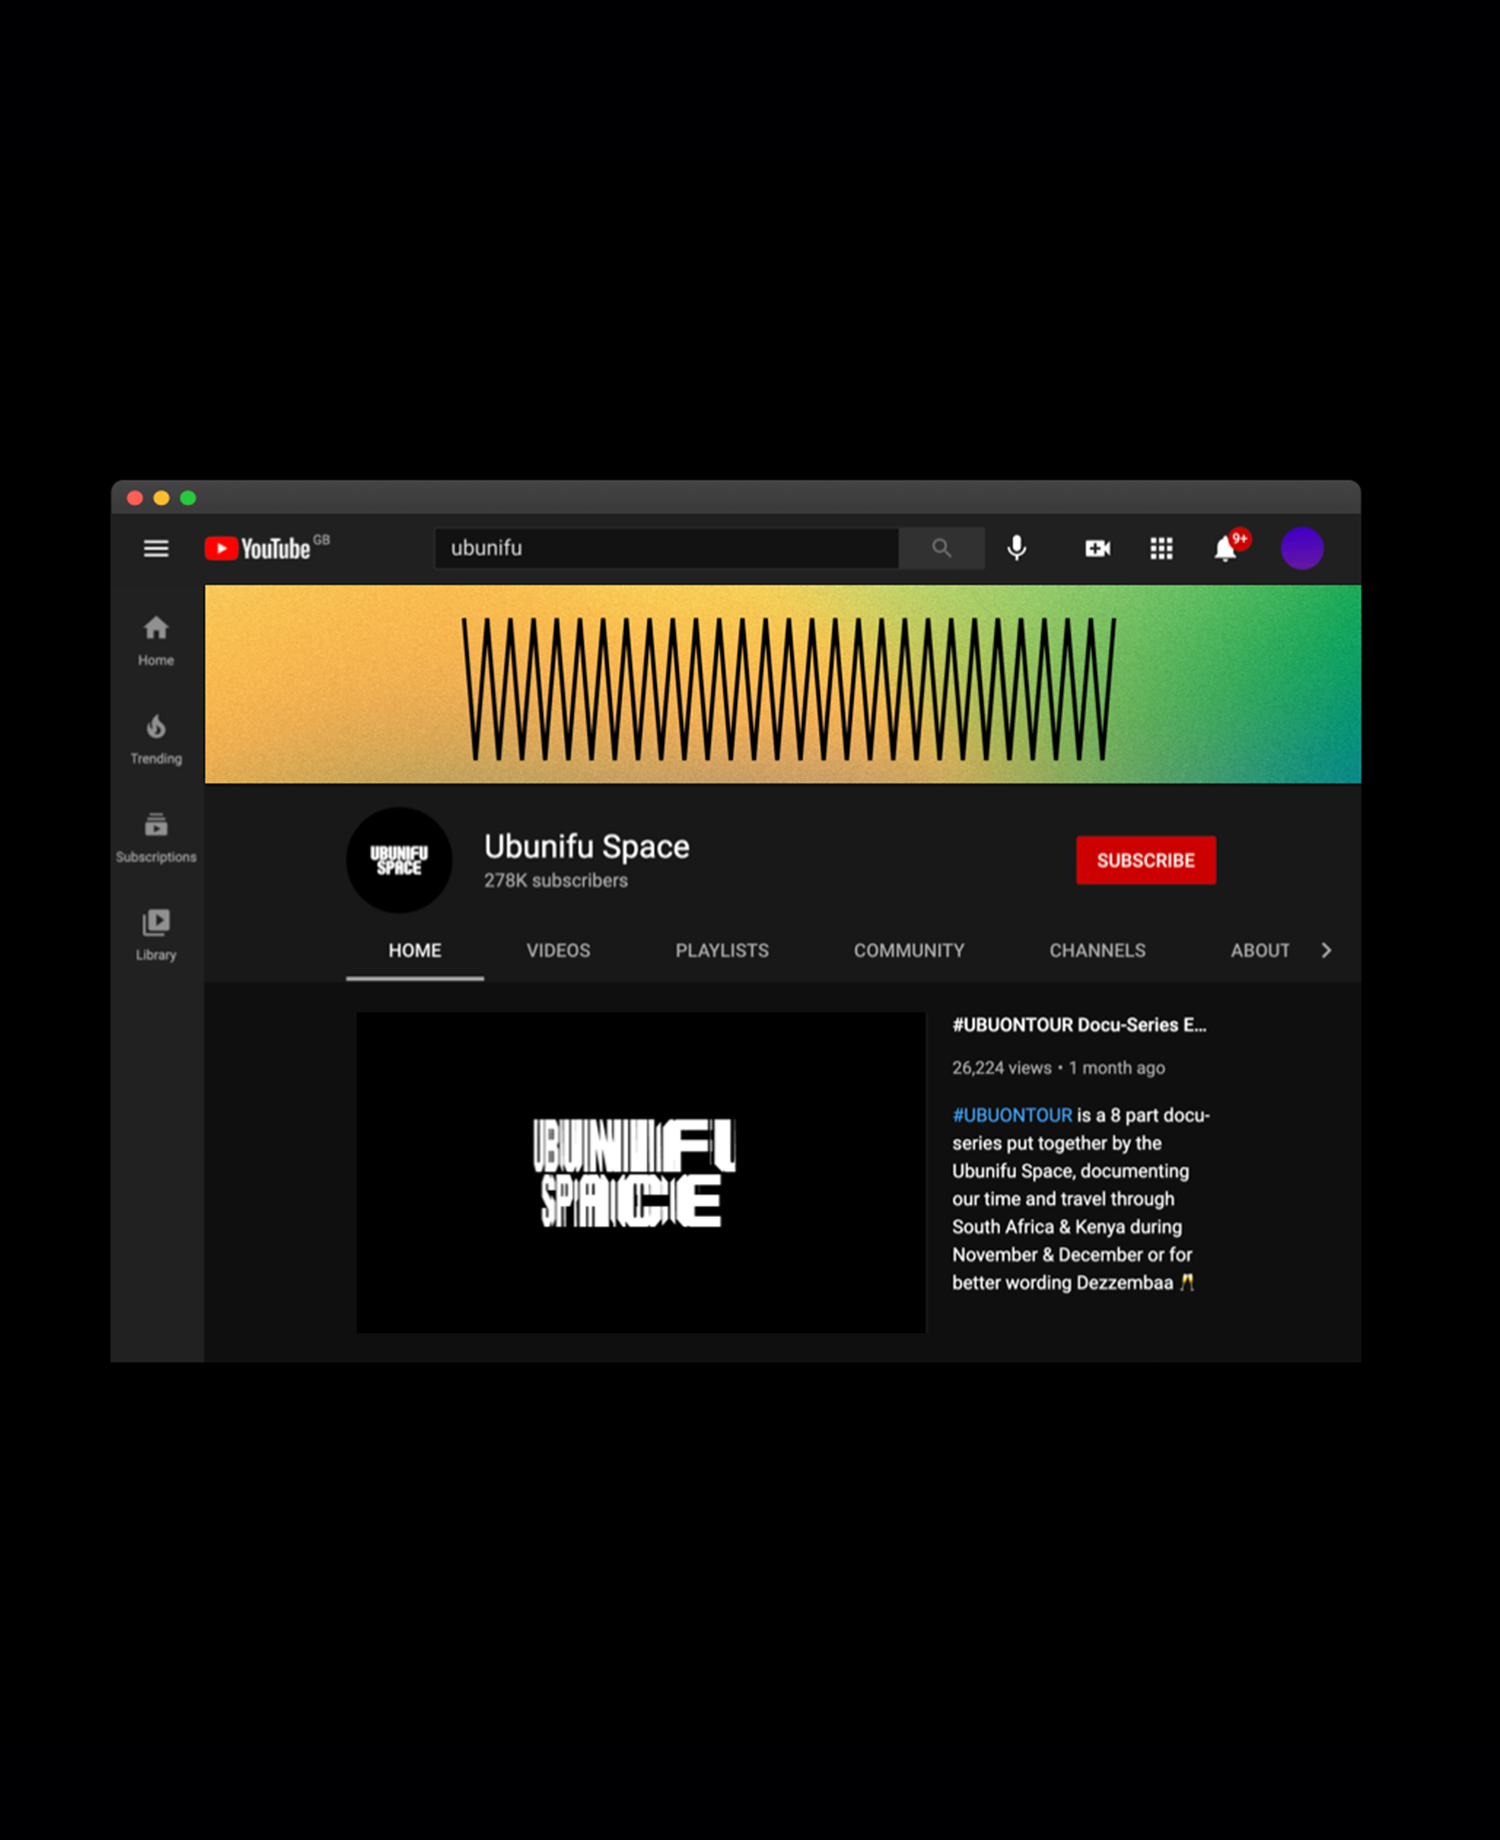Click the red SUBSCRIBE button
The width and height of the screenshot is (1500, 1840).
[1146, 860]
